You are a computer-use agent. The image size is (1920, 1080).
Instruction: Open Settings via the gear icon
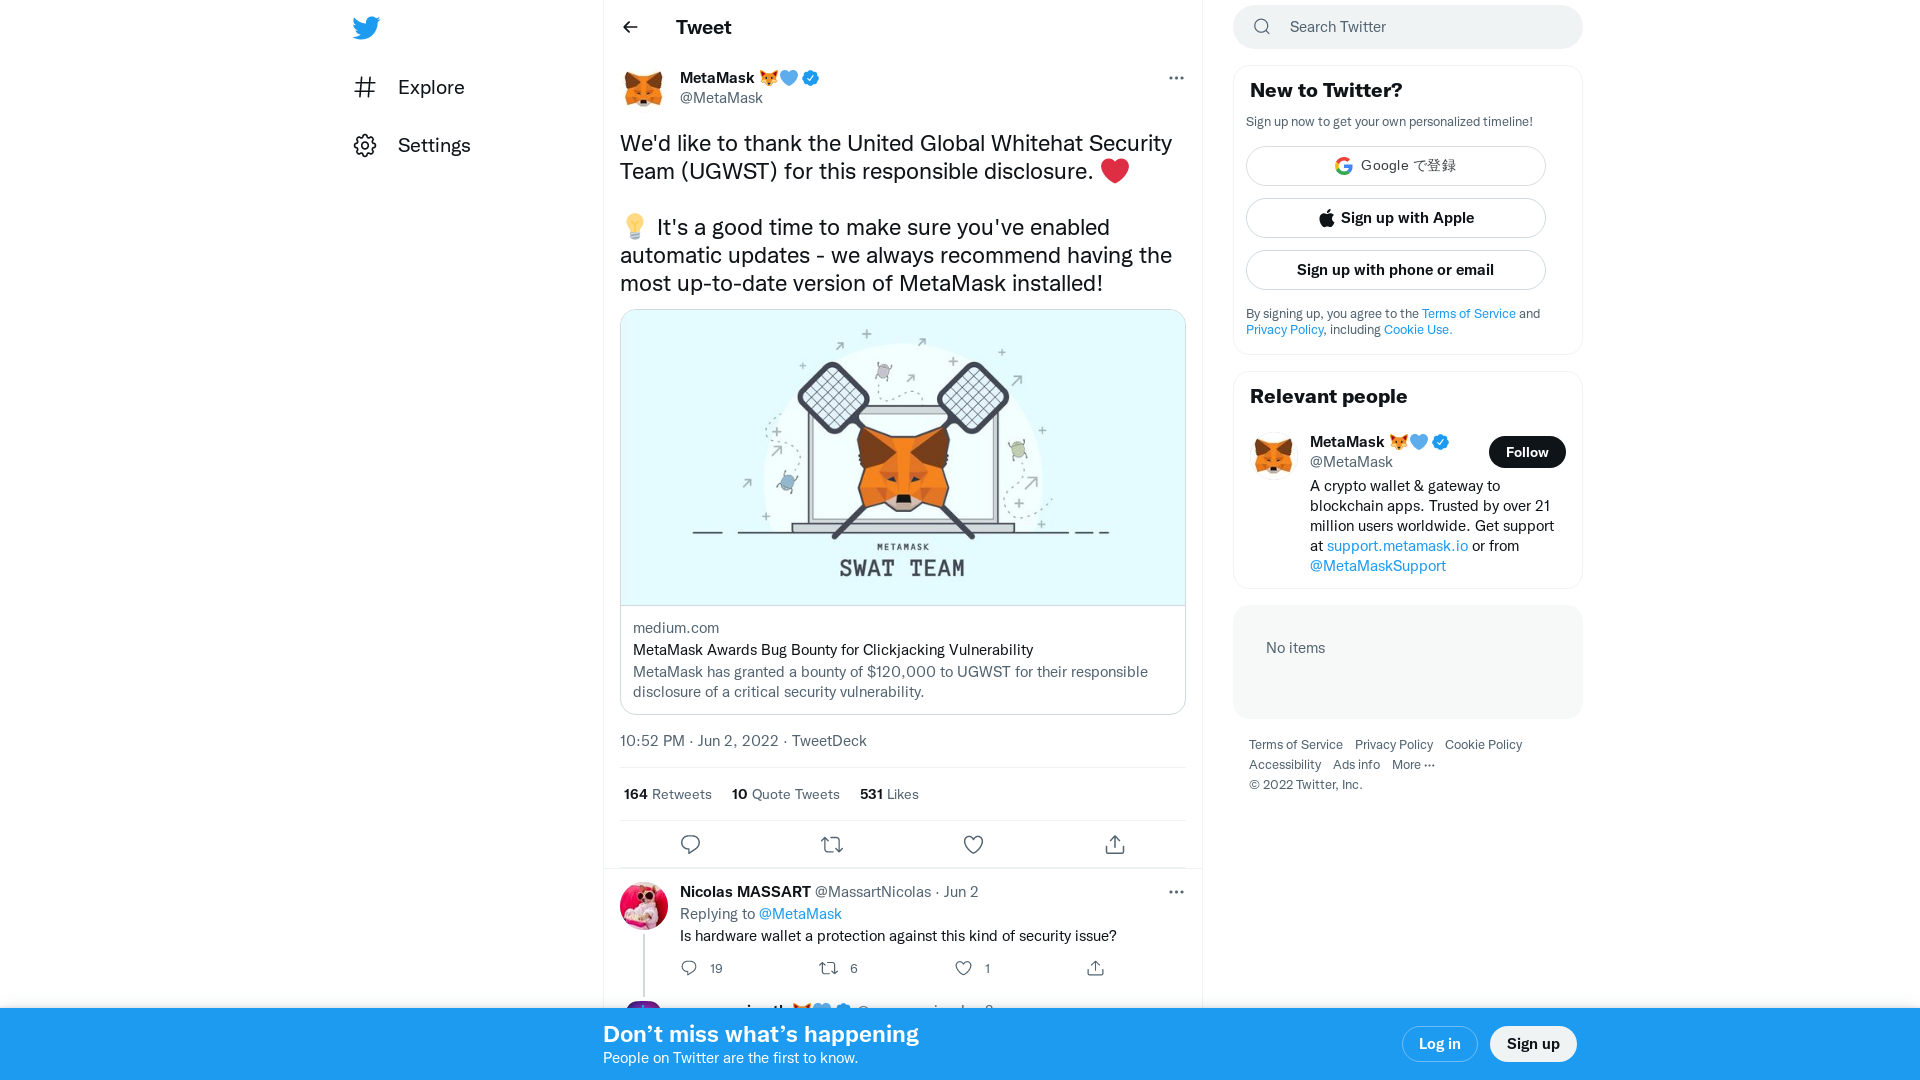point(365,145)
